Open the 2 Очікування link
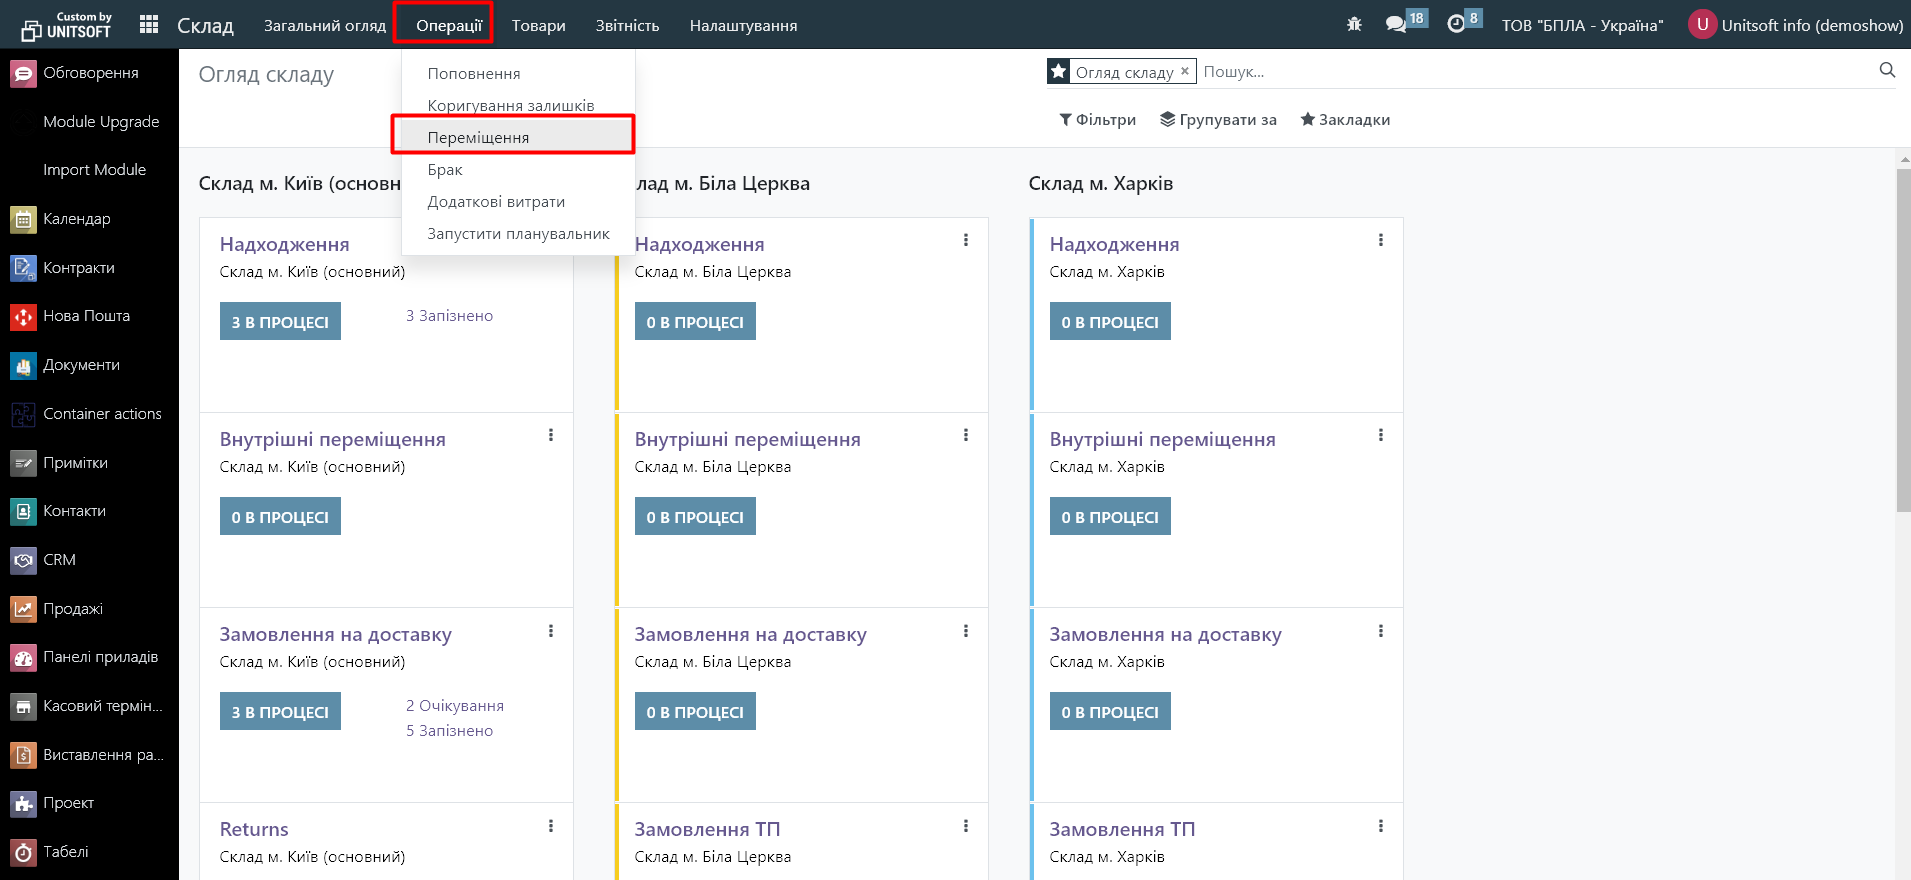This screenshot has width=1911, height=880. (455, 706)
